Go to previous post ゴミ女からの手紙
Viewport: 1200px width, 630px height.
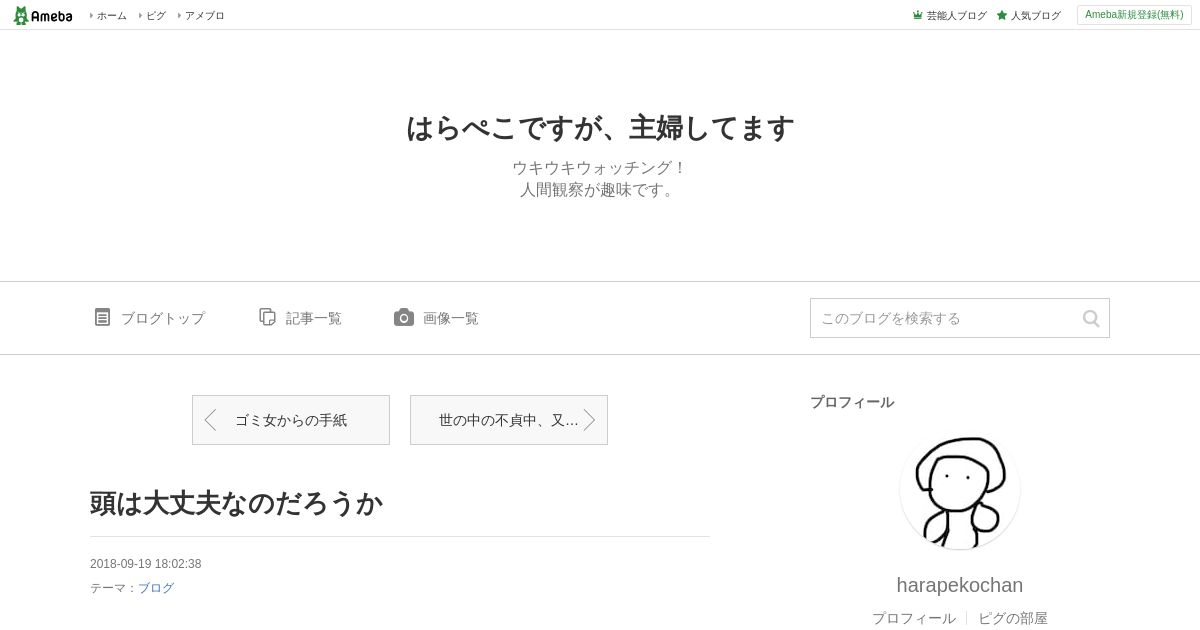click(291, 420)
